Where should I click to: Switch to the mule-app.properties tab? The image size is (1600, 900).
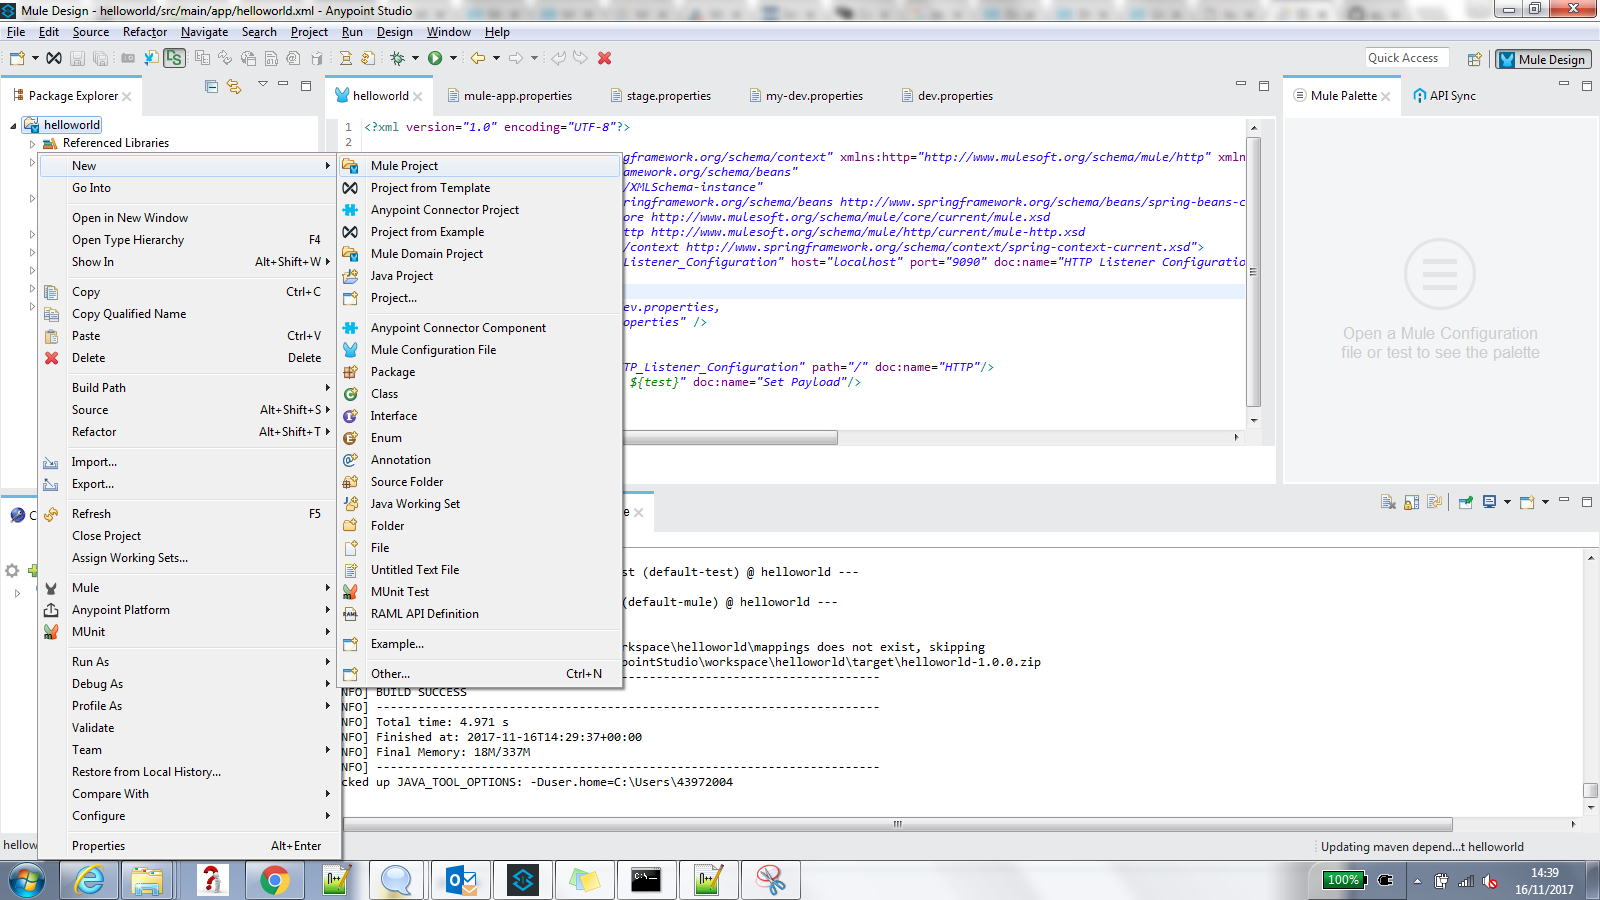coord(517,96)
